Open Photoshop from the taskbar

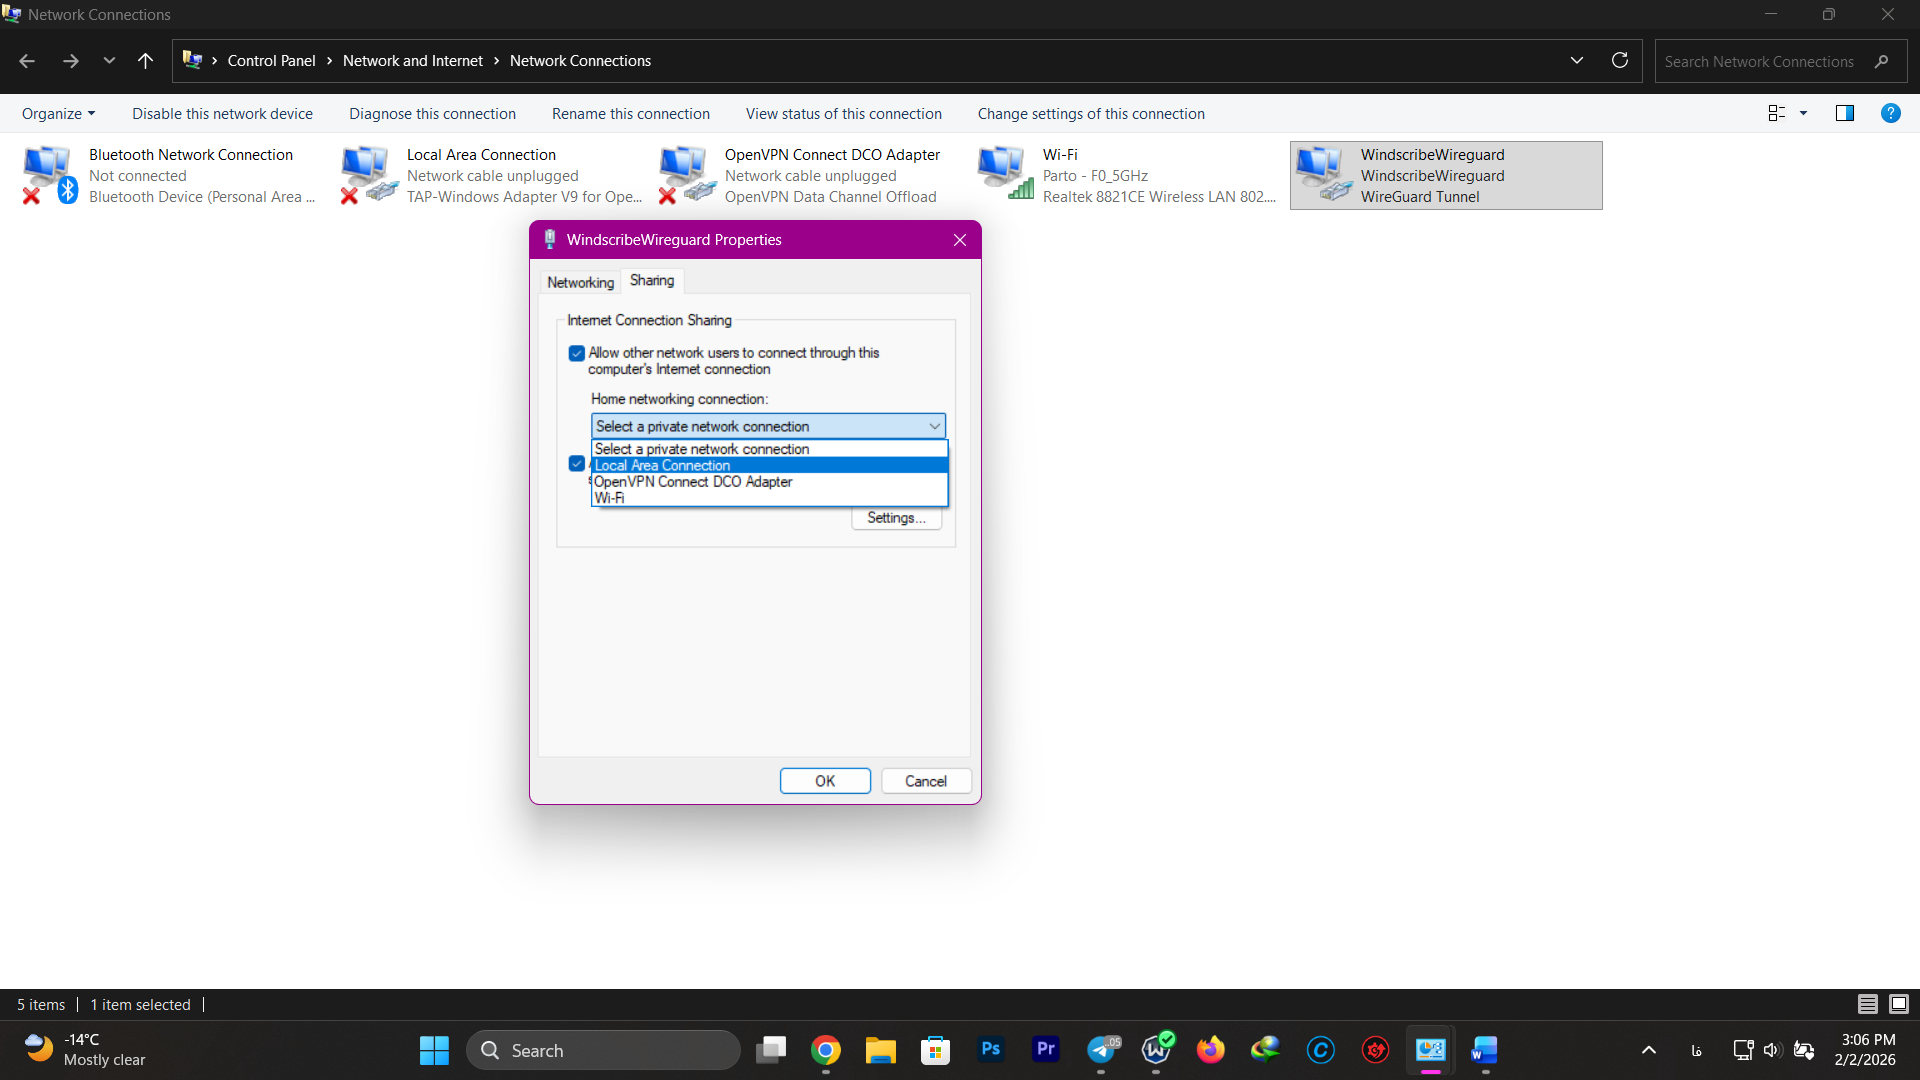click(x=990, y=1050)
